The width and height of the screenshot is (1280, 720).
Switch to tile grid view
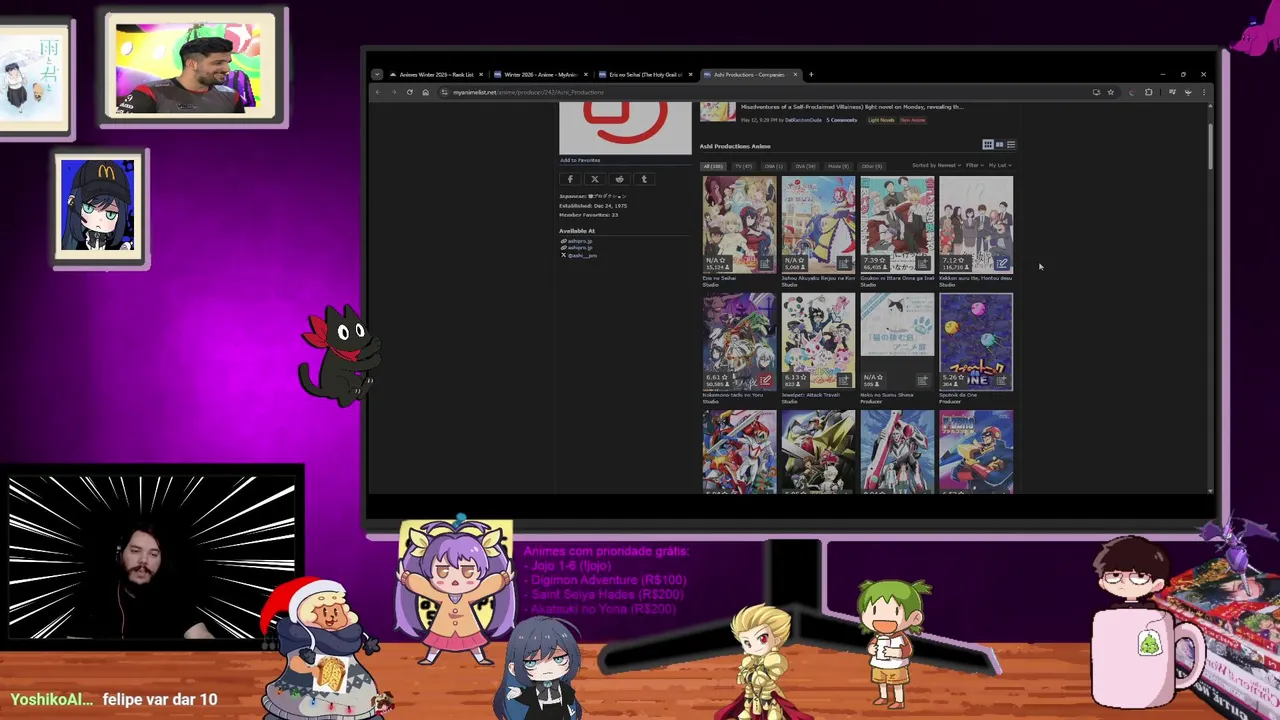[988, 145]
